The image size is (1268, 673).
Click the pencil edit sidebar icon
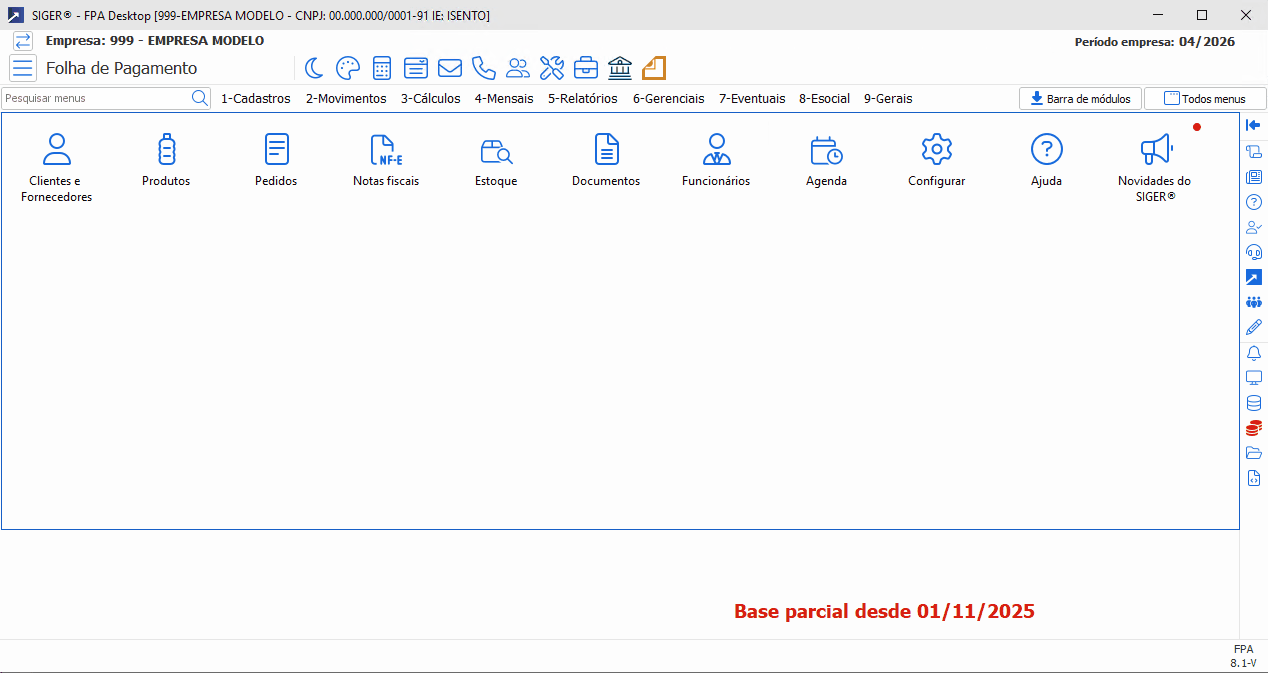coord(1253,327)
